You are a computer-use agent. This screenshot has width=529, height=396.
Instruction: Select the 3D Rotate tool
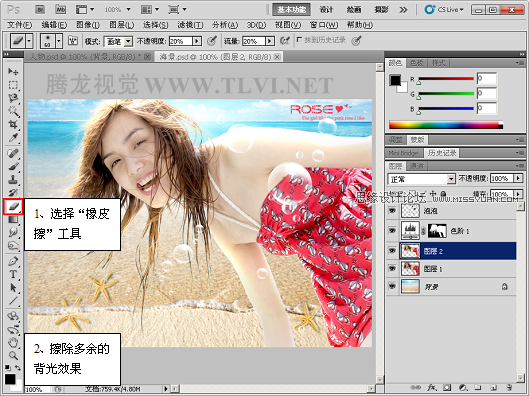[x=13, y=316]
